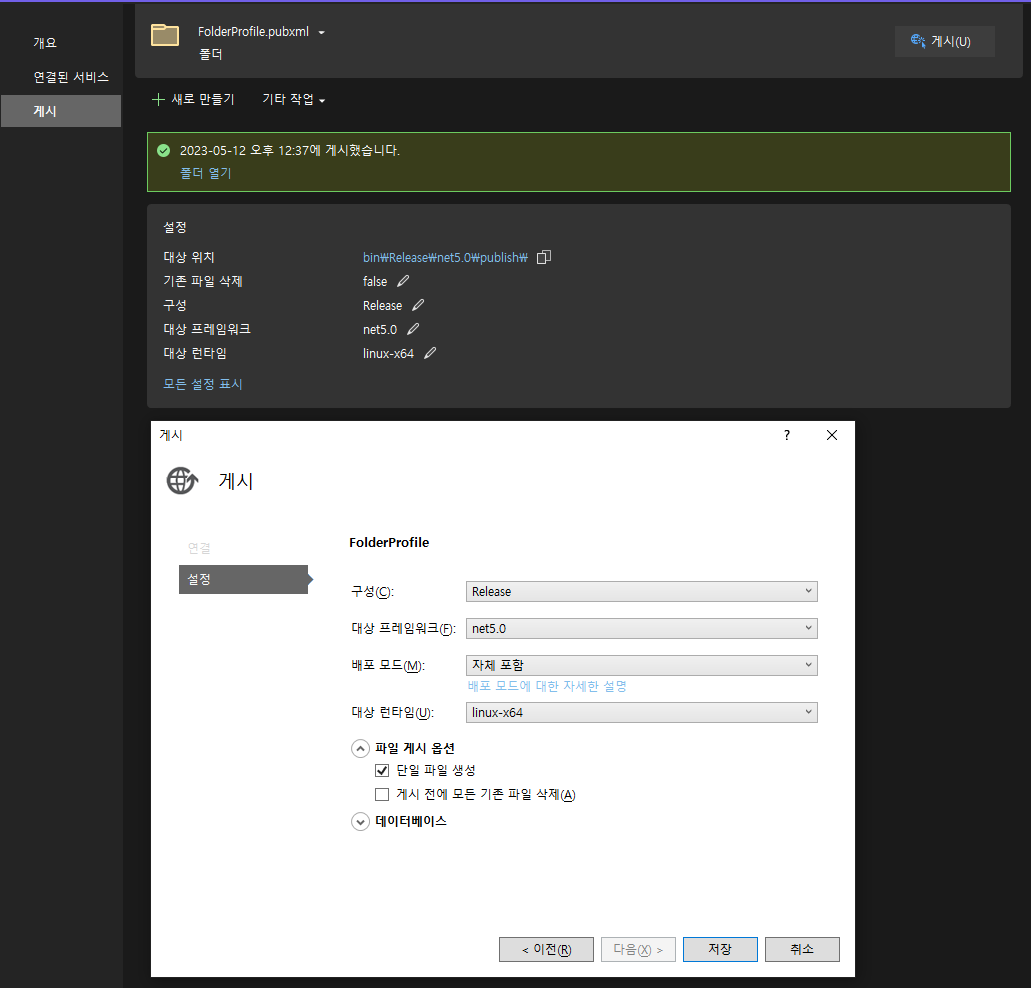Click the 'linux-x64' value in settings summary

coord(388,354)
